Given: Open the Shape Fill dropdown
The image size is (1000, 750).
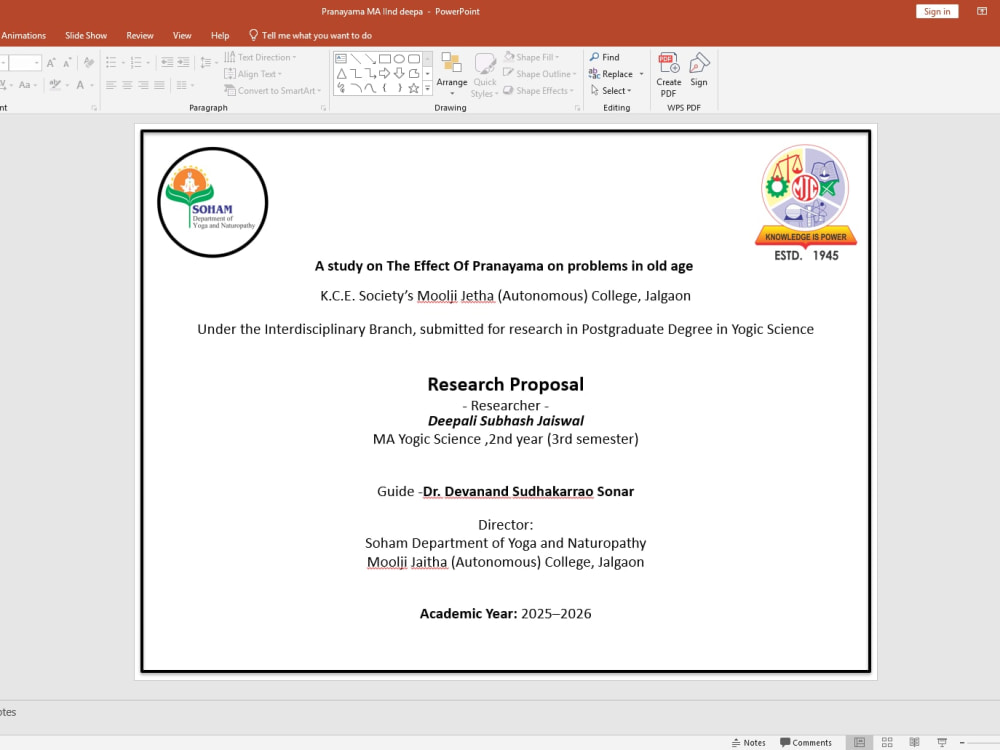Looking at the screenshot, I should tap(531, 57).
